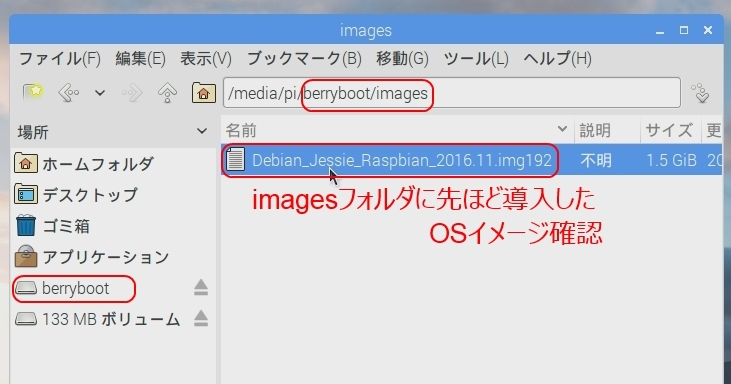This screenshot has width=731, height=384.
Task: Sort by the 名前 column header
Action: 397,130
